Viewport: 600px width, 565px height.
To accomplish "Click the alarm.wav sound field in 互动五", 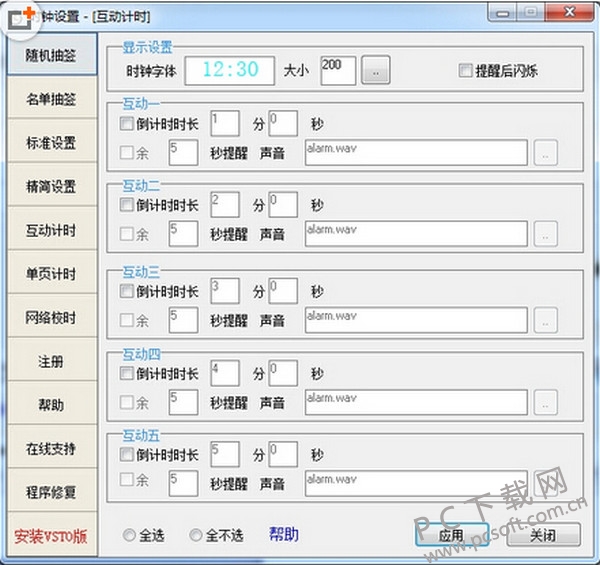I will point(416,484).
